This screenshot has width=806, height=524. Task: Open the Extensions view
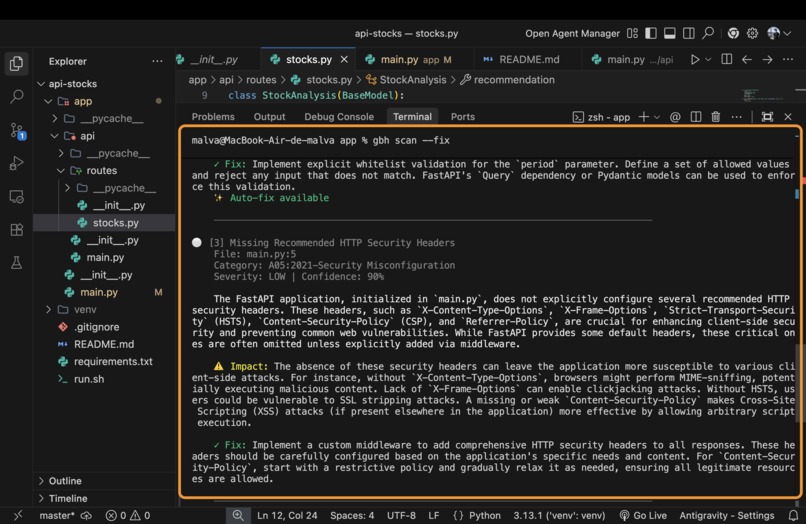coord(16,229)
